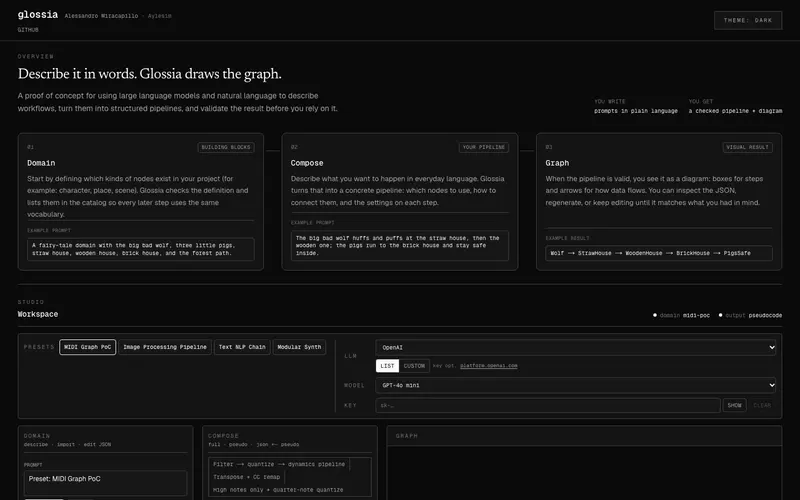The width and height of the screenshot is (800, 500).
Task: Select the full tab in Compose panel
Action: coord(214,444)
